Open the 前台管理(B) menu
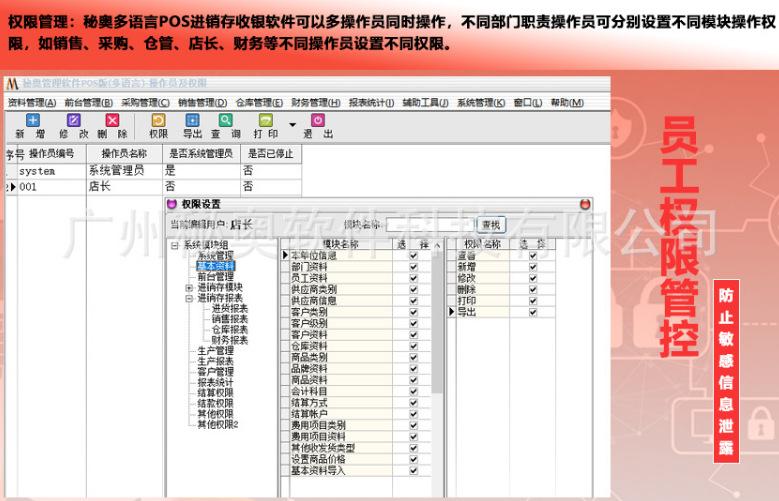This screenshot has height=501, width=779. pos(89,103)
